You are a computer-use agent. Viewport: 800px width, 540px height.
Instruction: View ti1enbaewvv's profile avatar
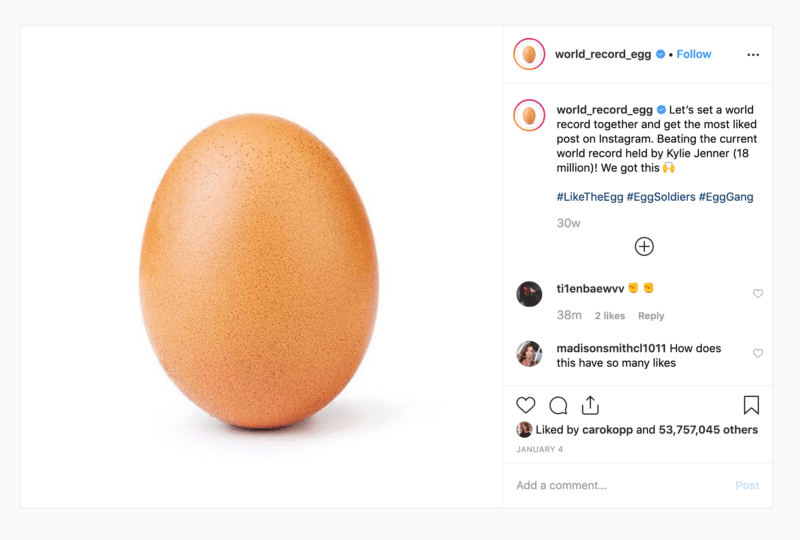(x=529, y=294)
